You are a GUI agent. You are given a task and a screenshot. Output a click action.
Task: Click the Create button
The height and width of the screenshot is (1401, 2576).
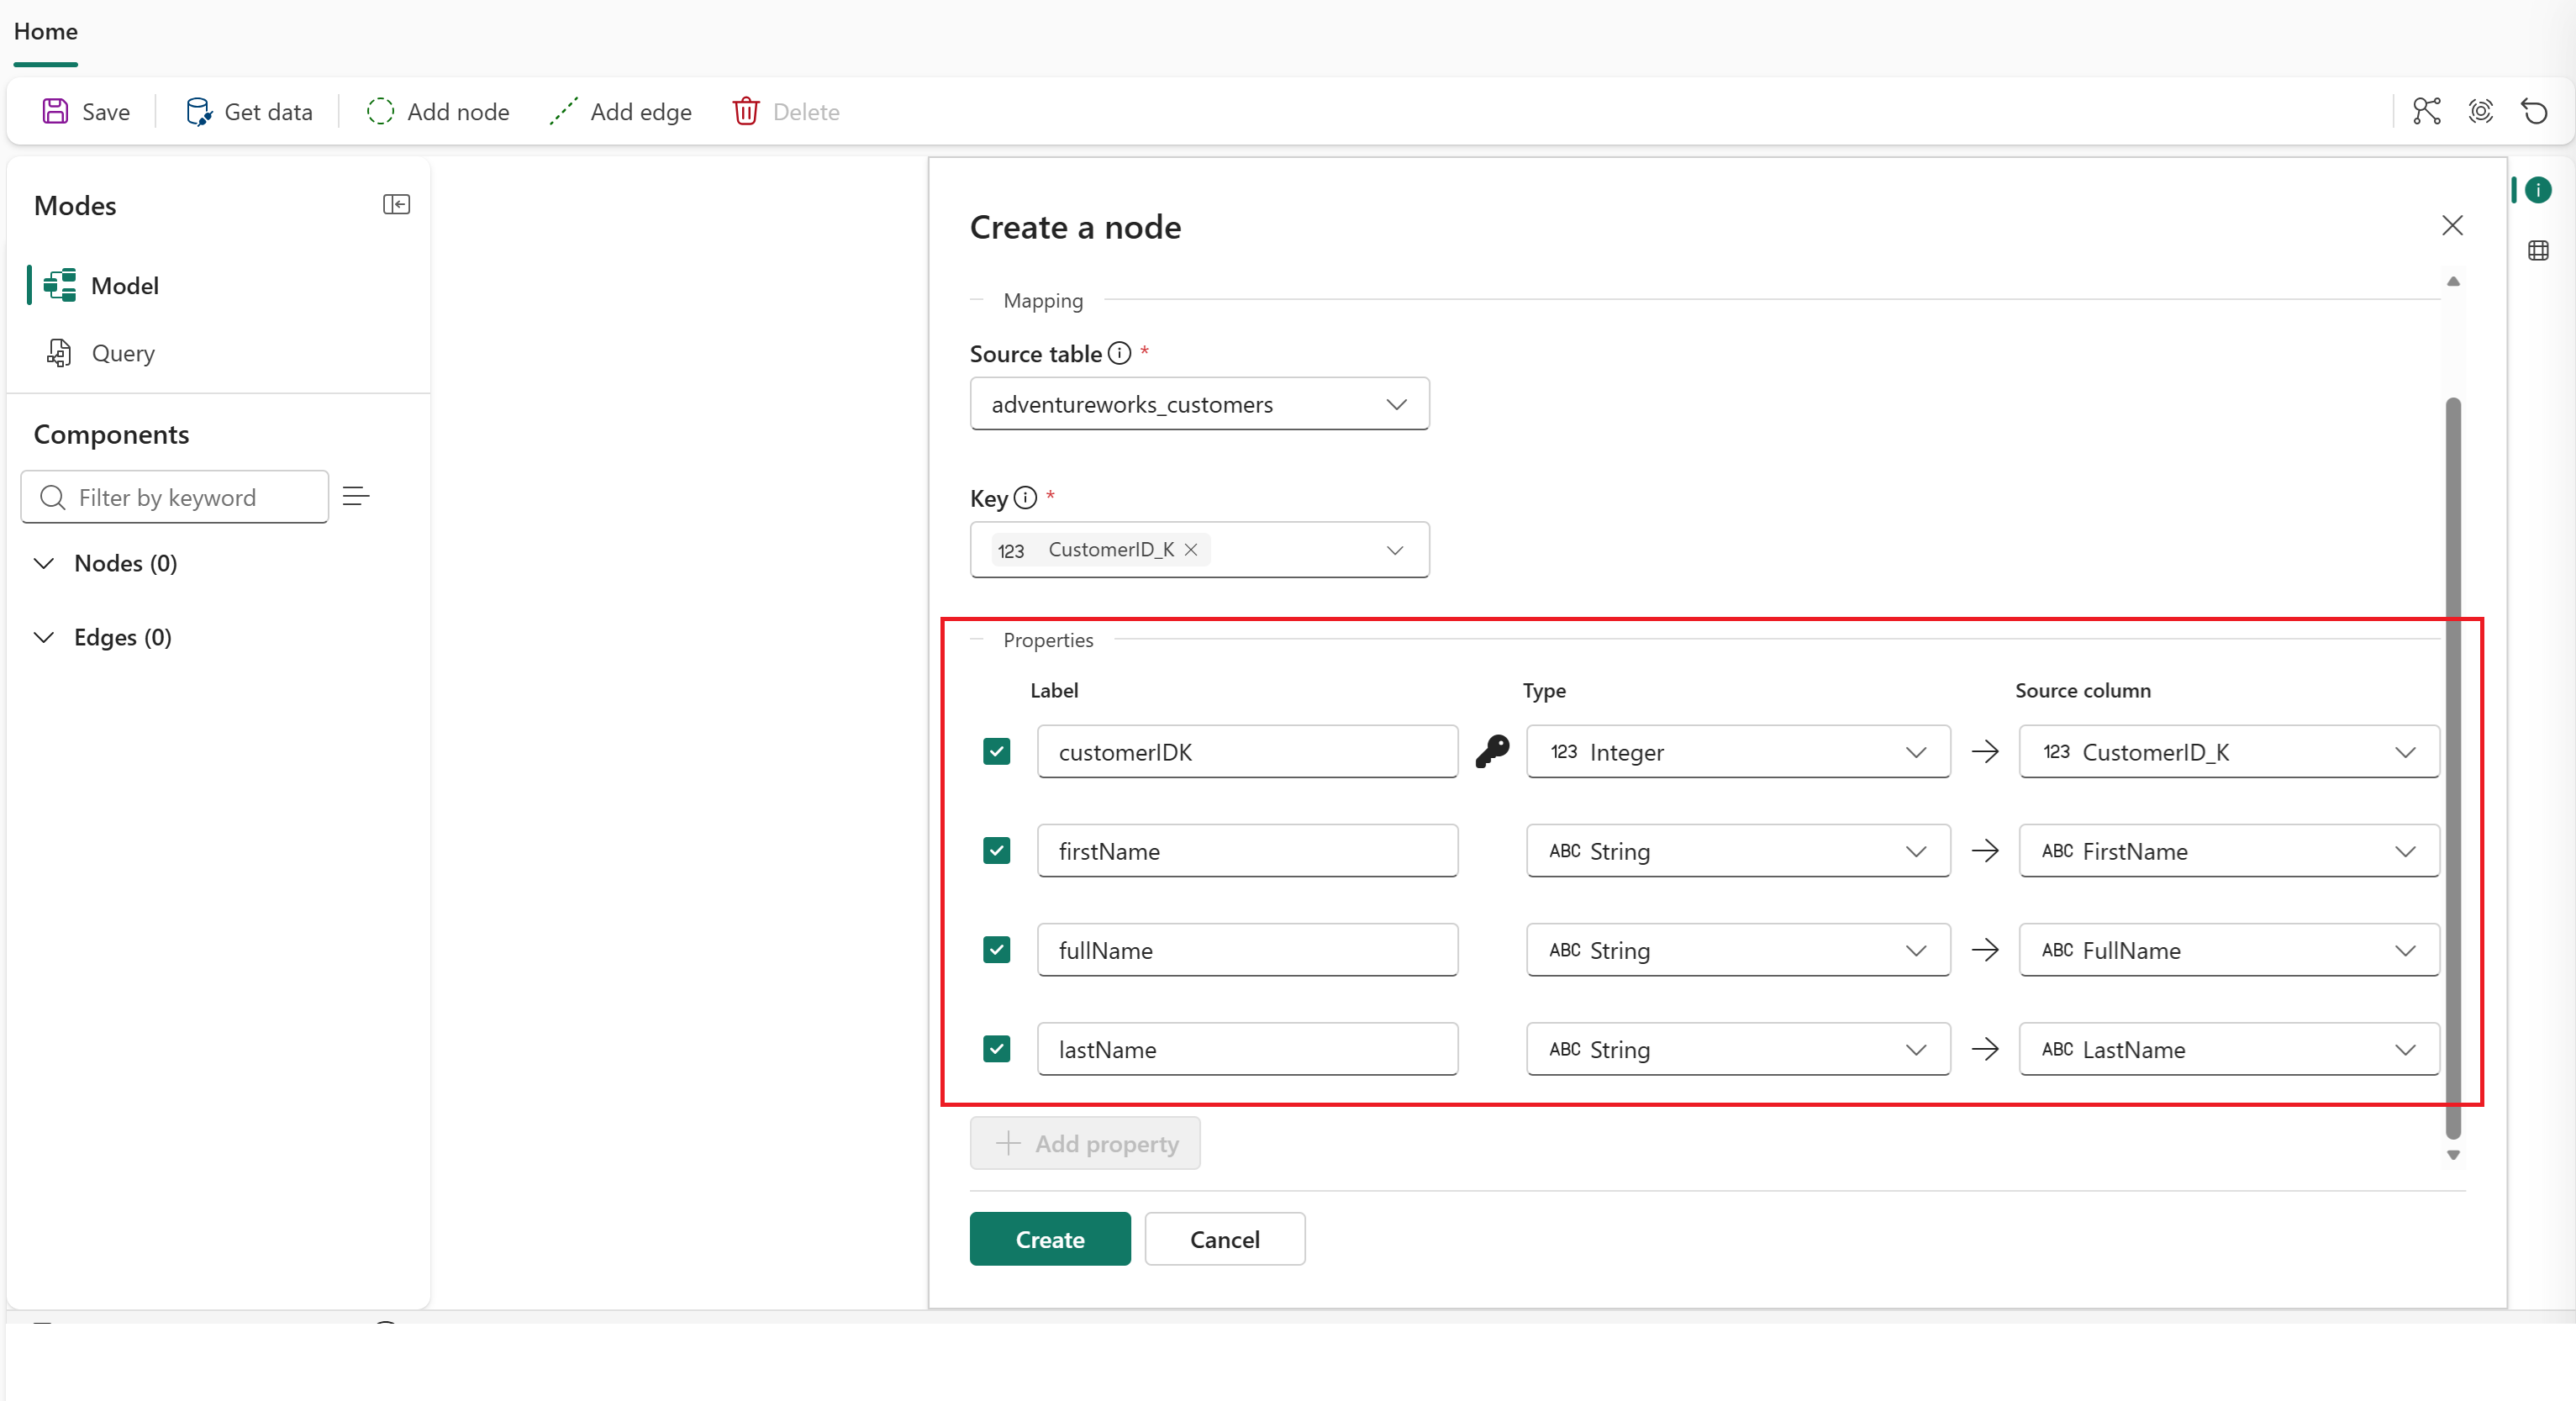pyautogui.click(x=1050, y=1239)
